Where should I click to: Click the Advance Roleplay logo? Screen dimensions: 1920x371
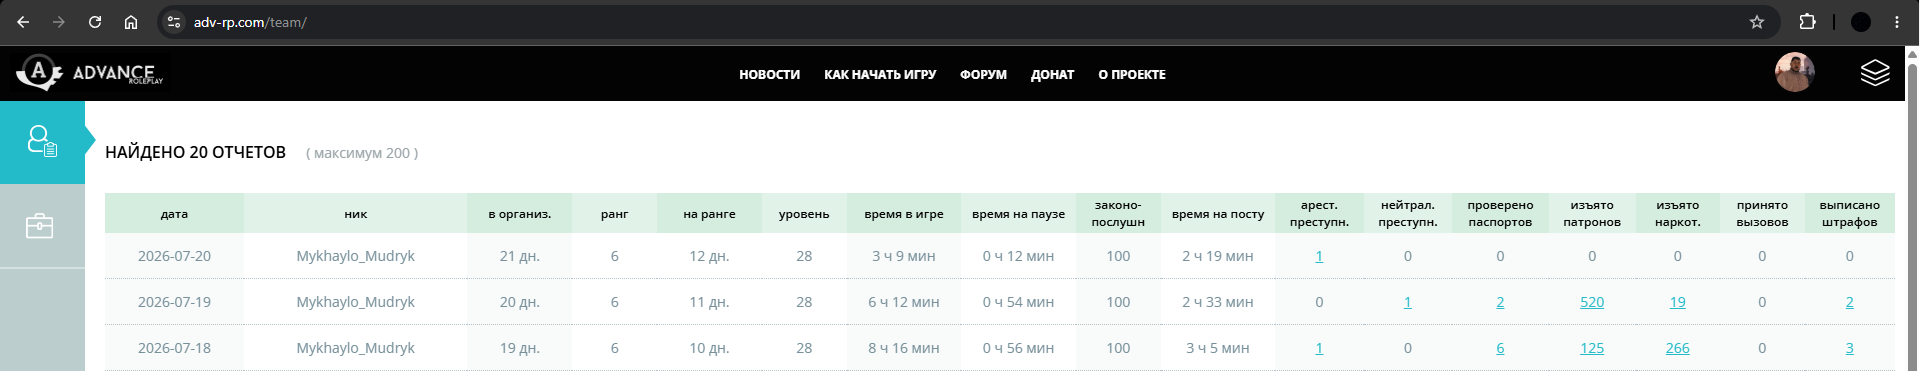90,73
